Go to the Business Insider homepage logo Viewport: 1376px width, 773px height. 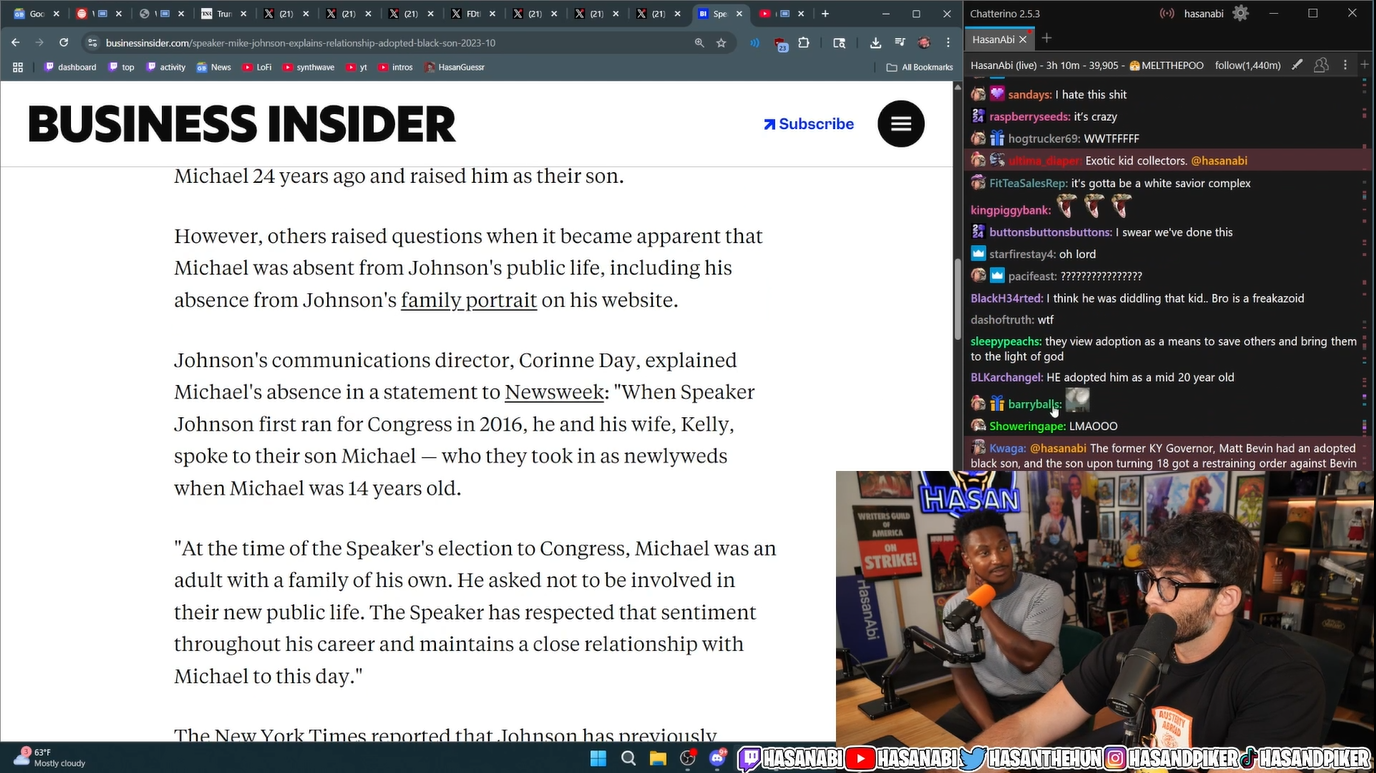pyautogui.click(x=242, y=124)
